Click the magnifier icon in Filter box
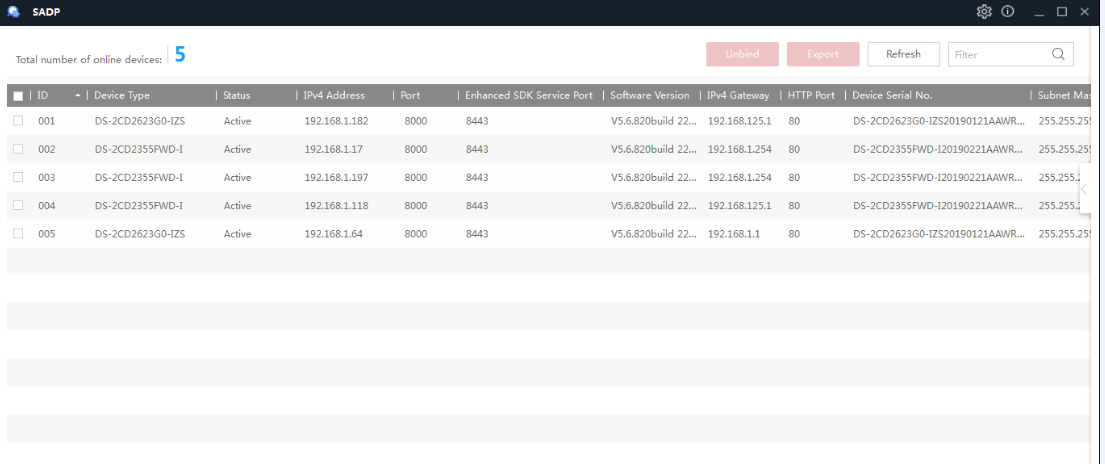This screenshot has width=1105, height=464. pyautogui.click(x=1058, y=54)
